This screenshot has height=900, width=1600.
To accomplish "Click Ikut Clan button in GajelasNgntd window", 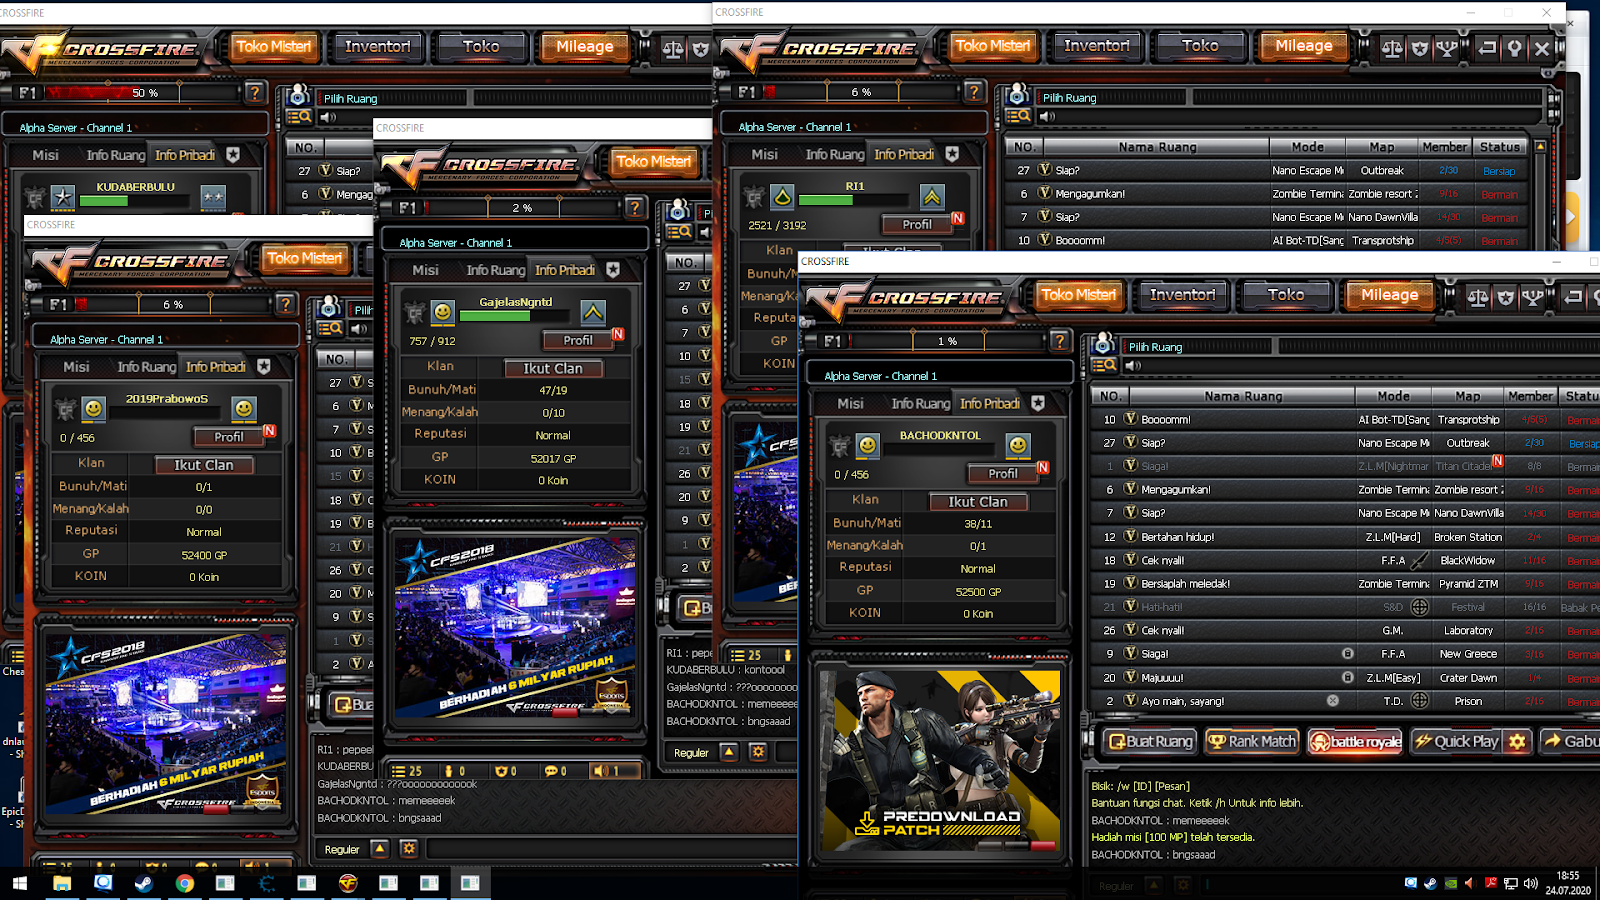I will point(552,368).
